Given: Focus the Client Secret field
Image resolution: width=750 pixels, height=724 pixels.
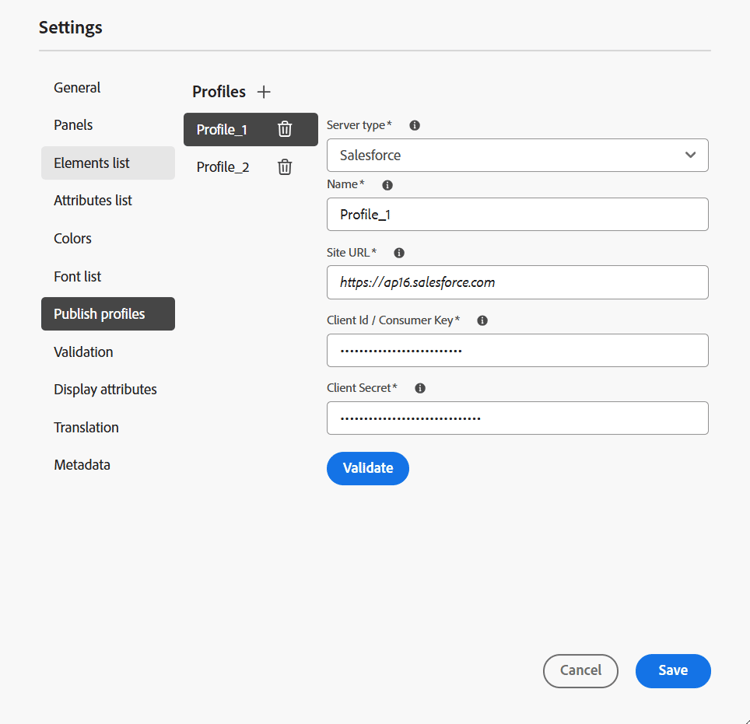Looking at the screenshot, I should tap(517, 418).
